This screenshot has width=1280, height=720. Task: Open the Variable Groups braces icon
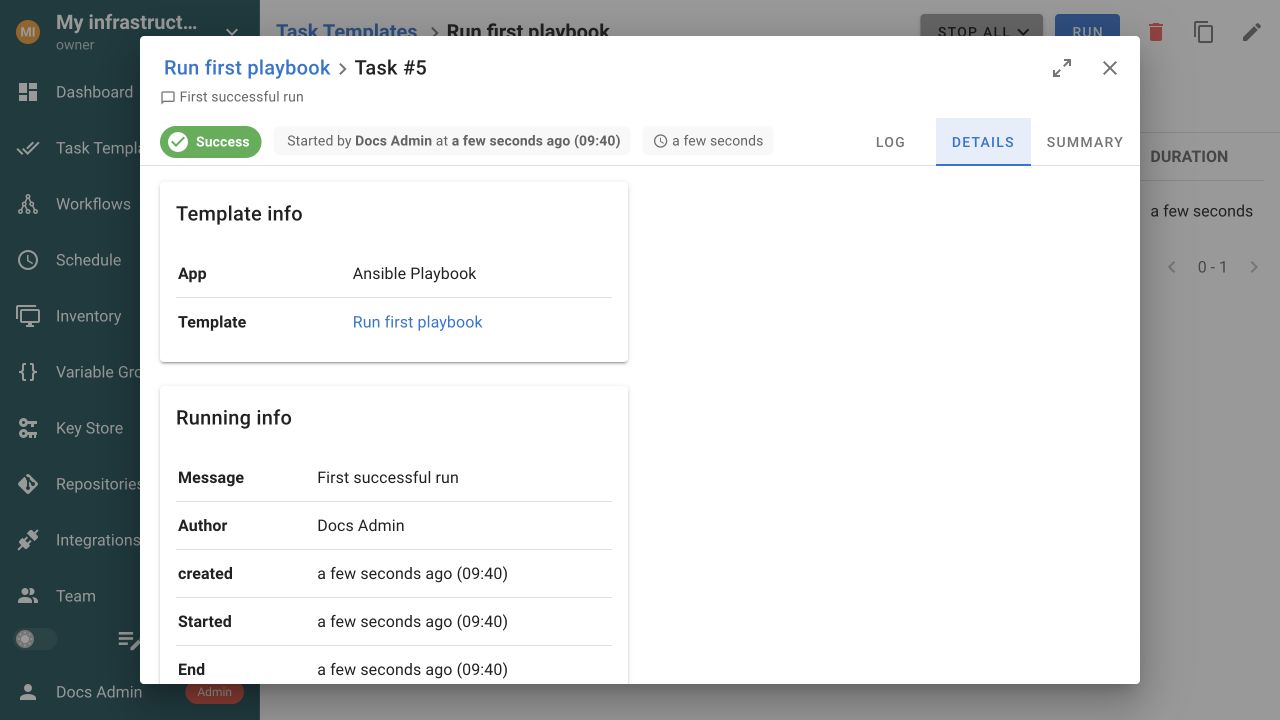(x=28, y=372)
